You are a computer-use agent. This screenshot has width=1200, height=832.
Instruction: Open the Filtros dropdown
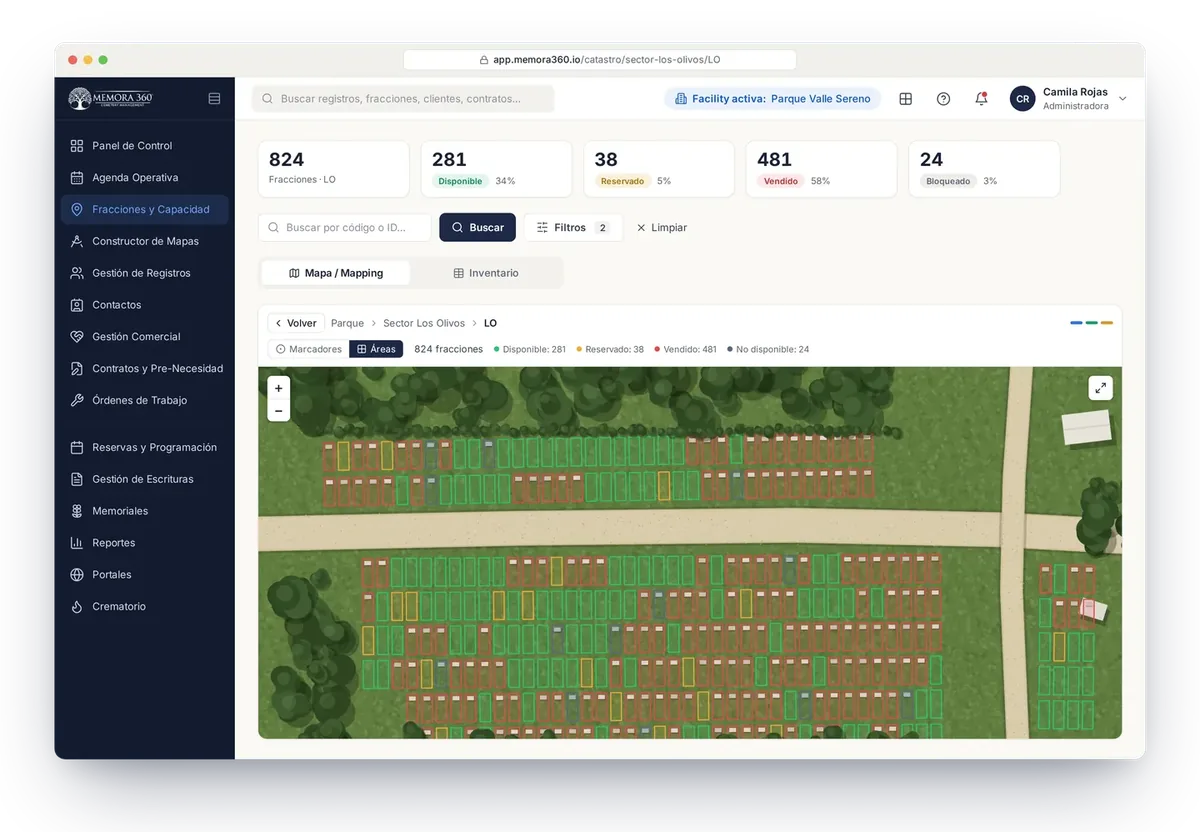(573, 228)
